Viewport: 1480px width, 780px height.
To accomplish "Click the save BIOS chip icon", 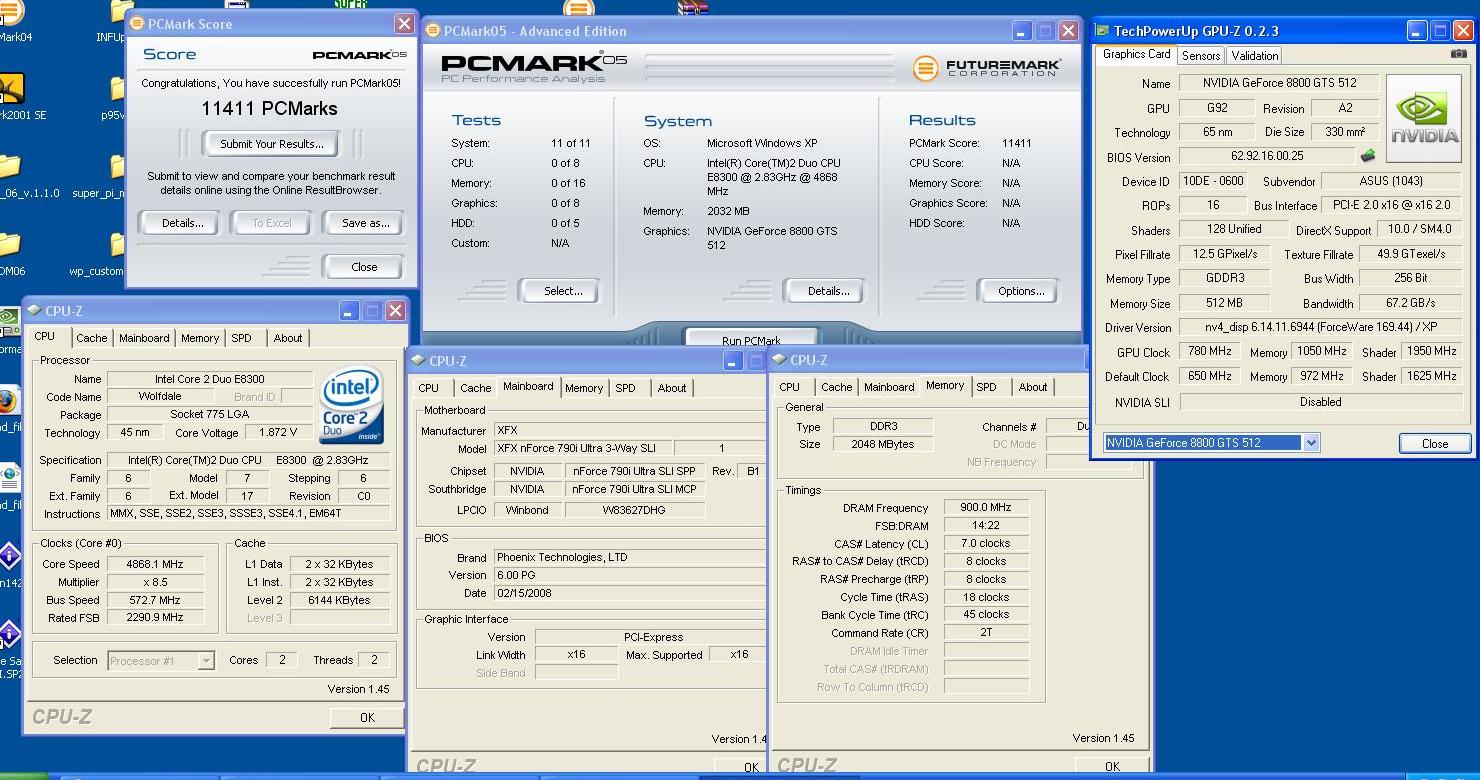I will click(1368, 156).
